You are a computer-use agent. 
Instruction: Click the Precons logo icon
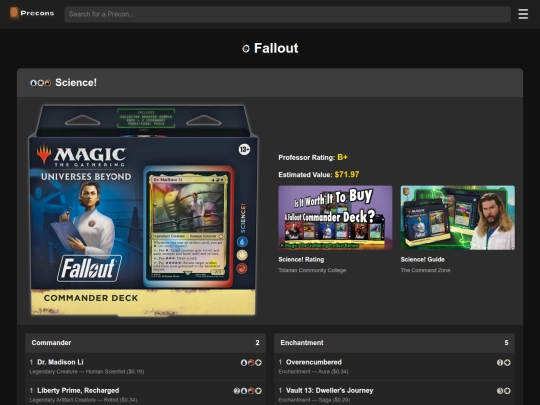click(x=14, y=13)
